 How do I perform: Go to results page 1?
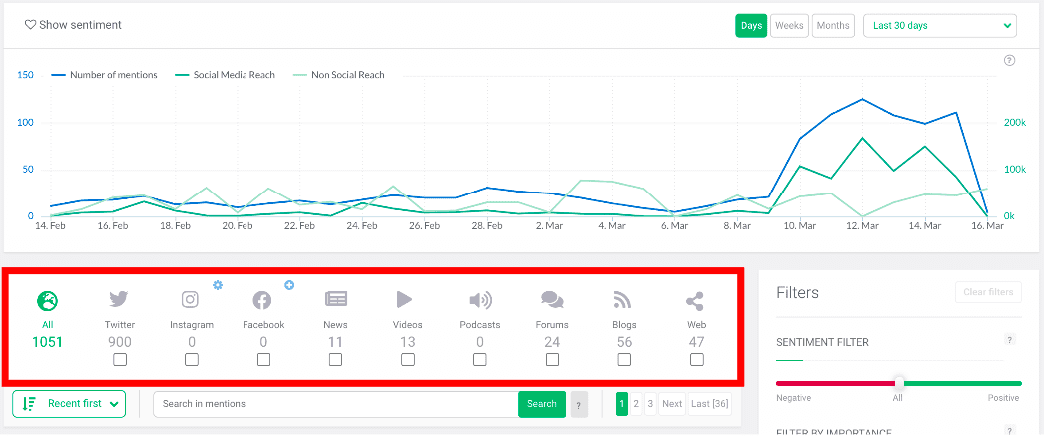pos(622,403)
